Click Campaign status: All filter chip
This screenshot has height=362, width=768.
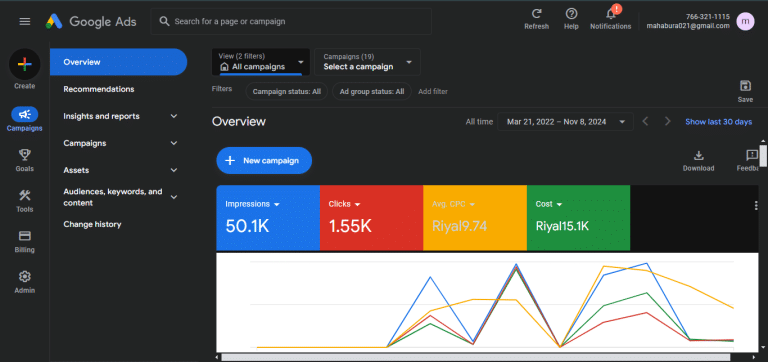coord(287,92)
